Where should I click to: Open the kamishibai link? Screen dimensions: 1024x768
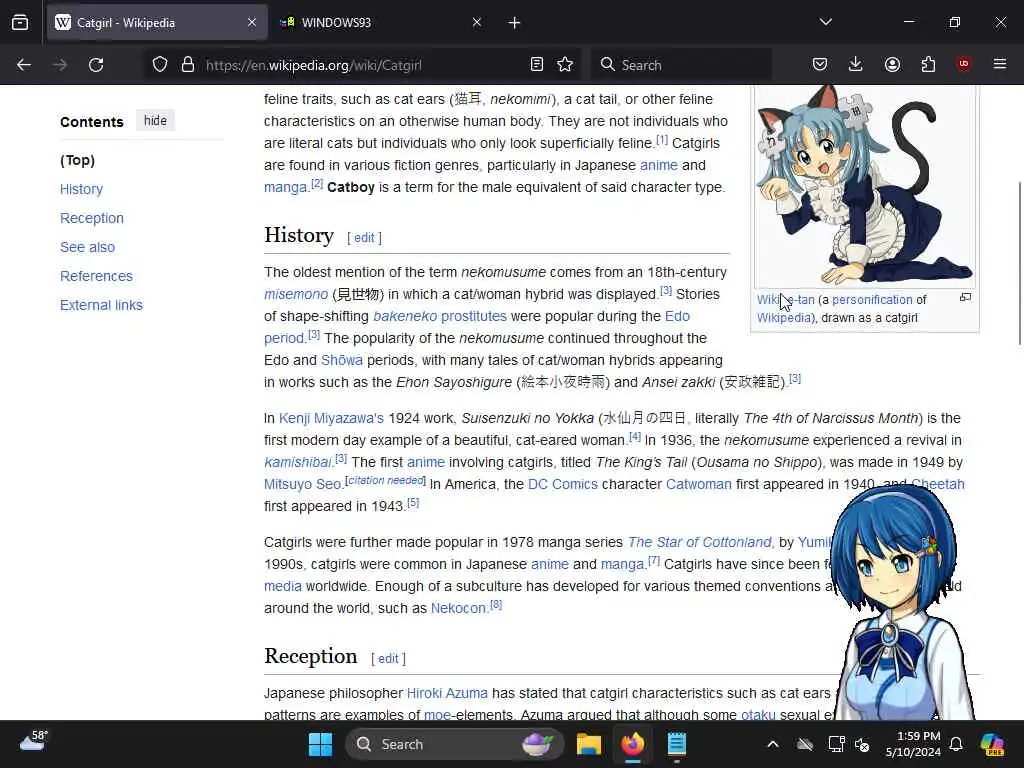298,462
